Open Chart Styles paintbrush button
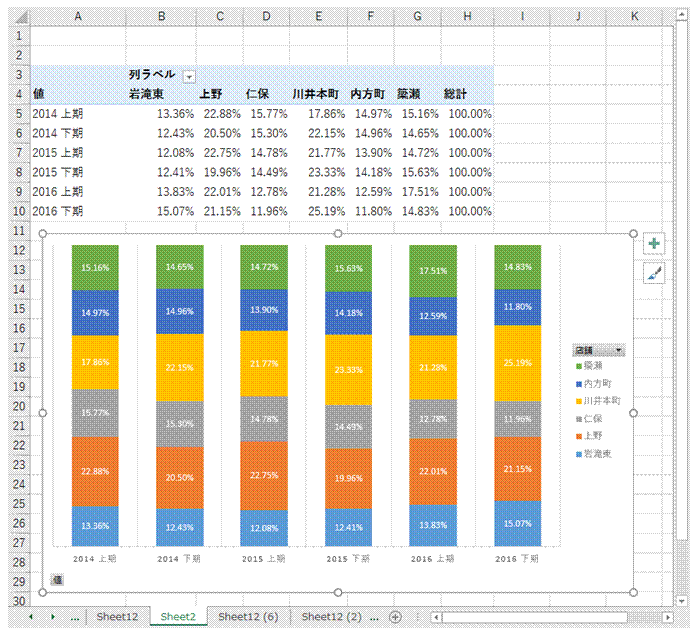 [x=654, y=273]
